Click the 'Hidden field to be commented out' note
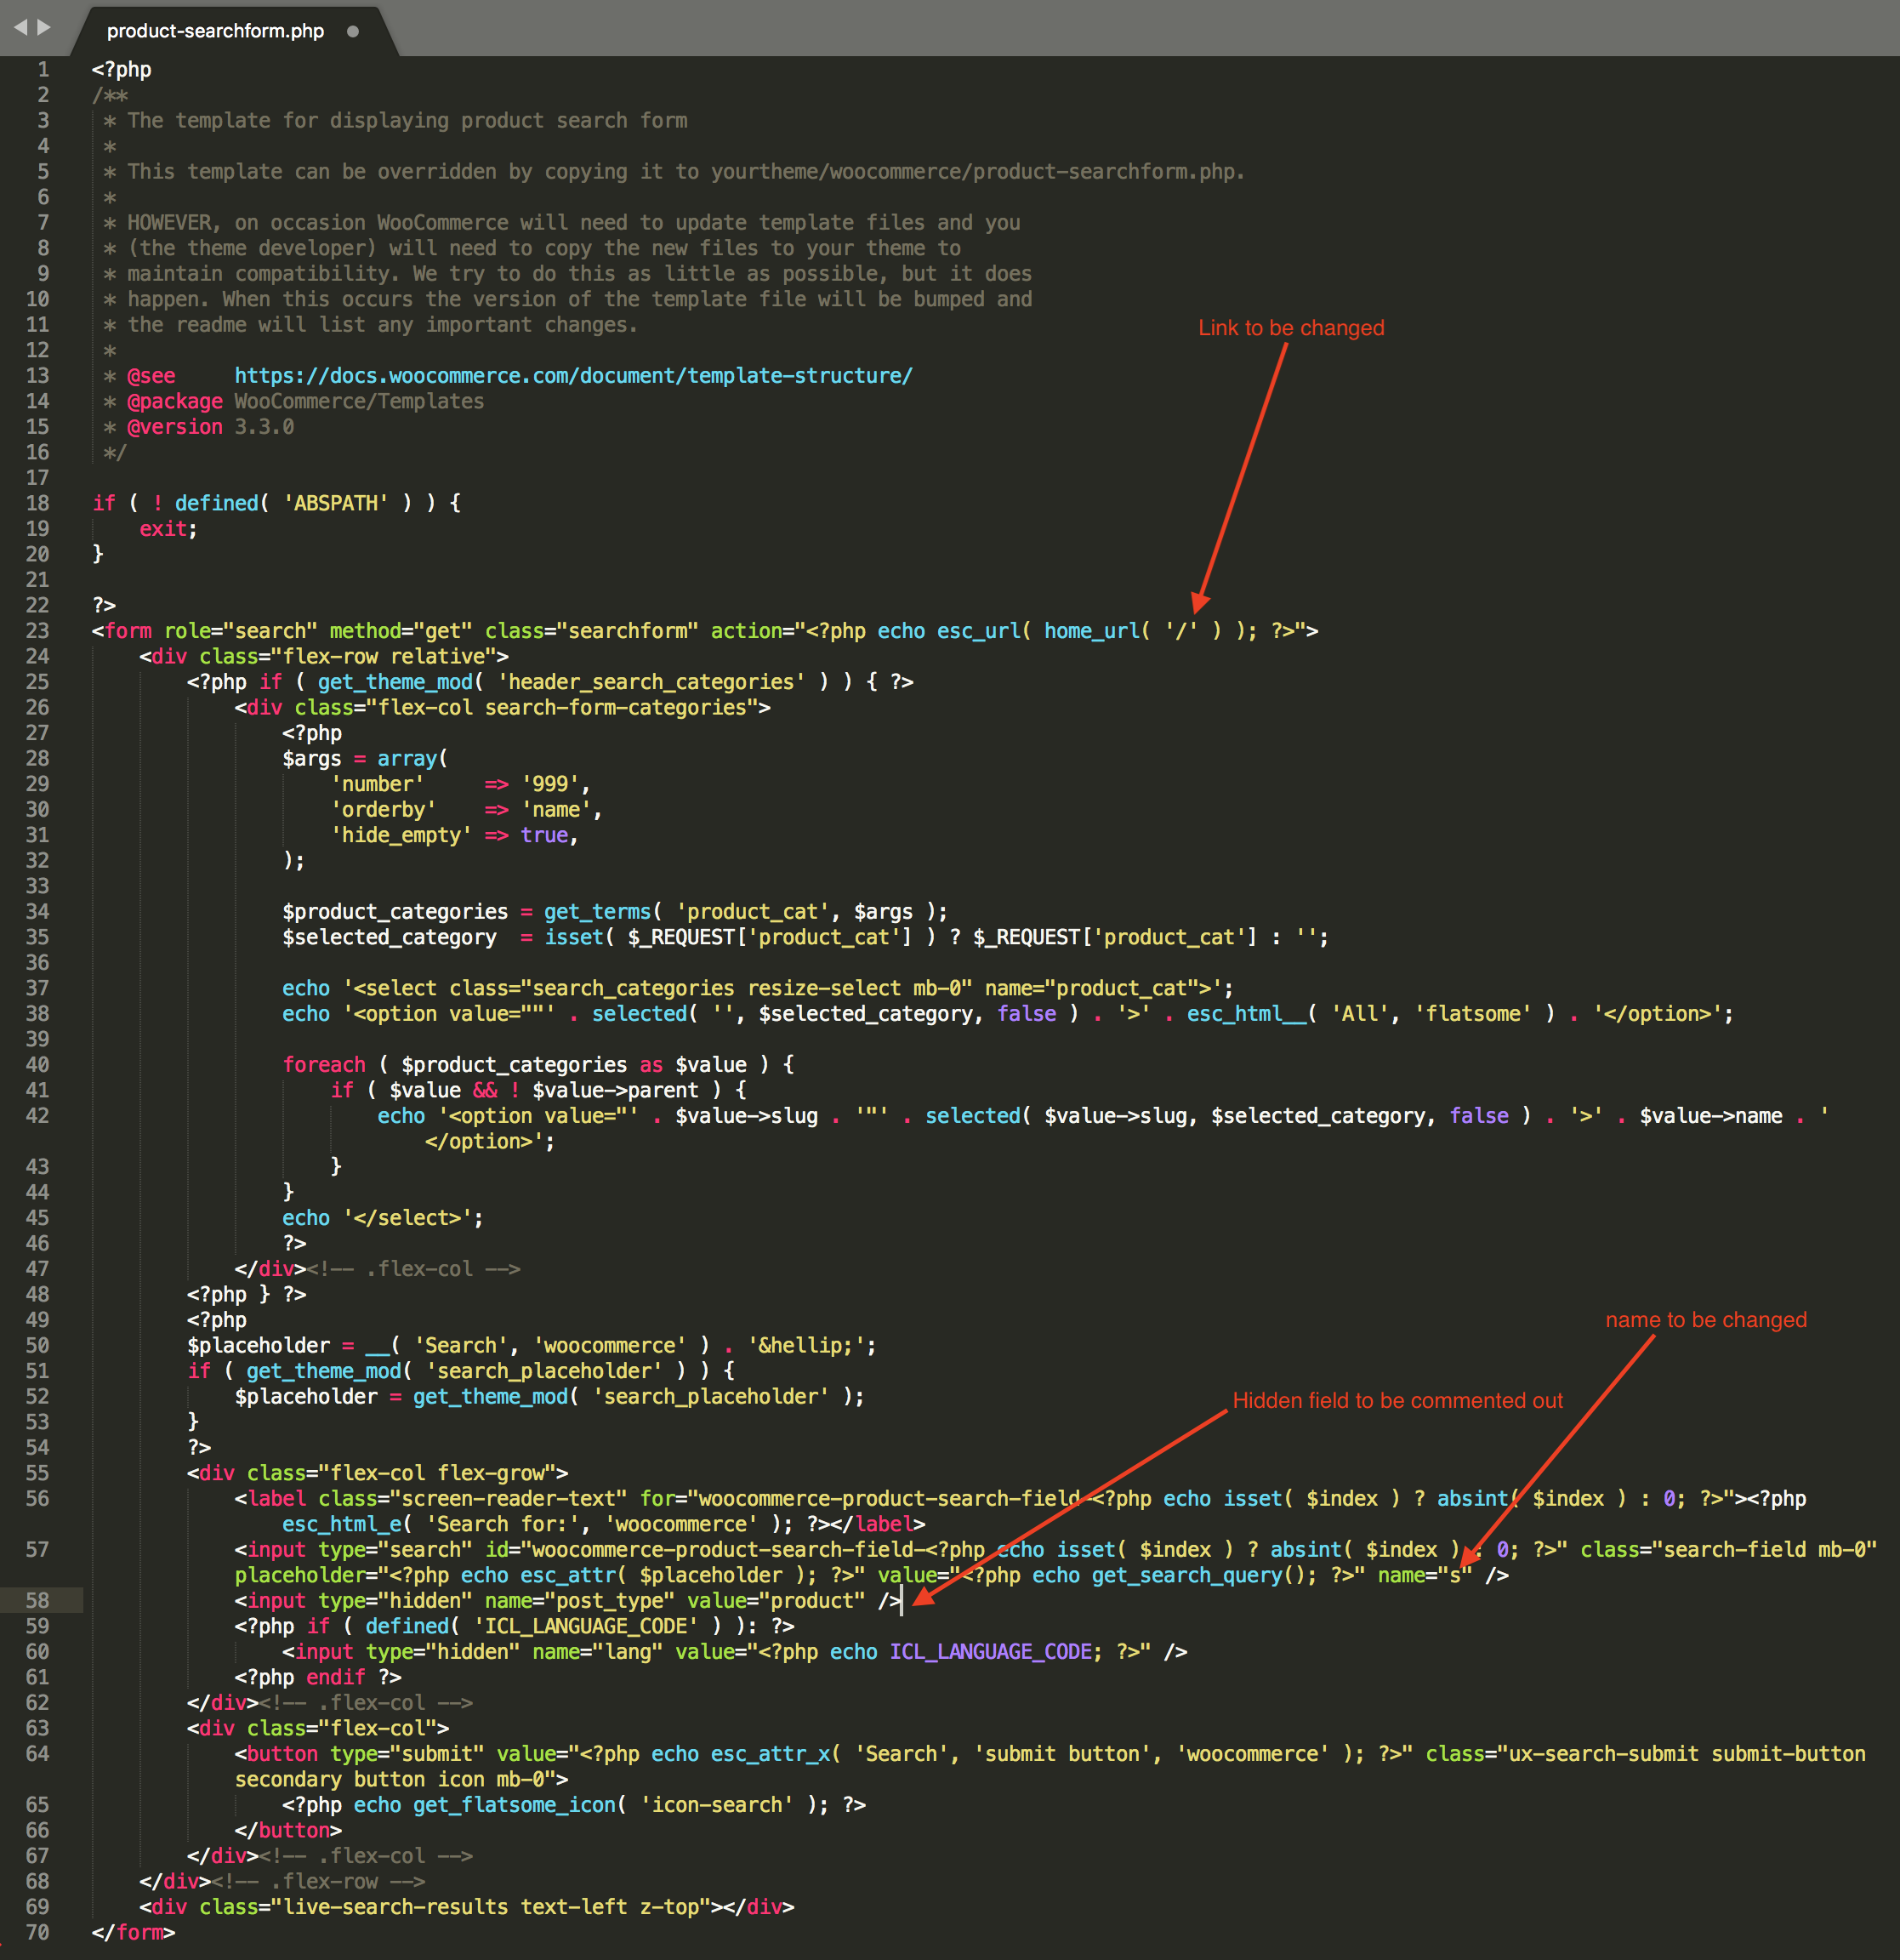1900x1960 pixels. coord(1397,1400)
